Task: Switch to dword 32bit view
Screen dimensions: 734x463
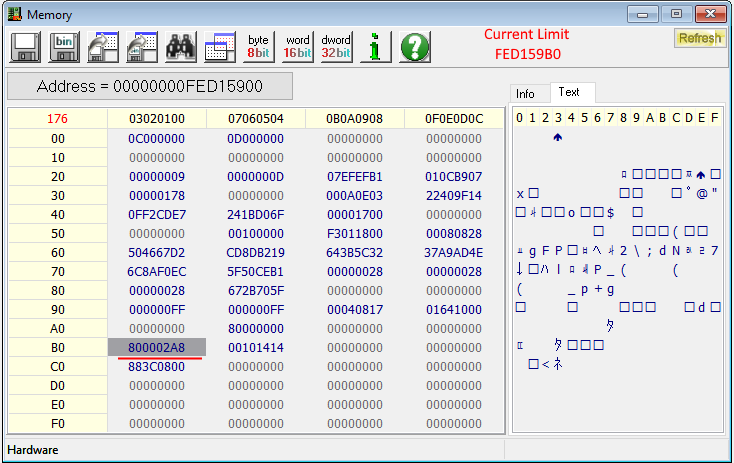Action: (336, 47)
